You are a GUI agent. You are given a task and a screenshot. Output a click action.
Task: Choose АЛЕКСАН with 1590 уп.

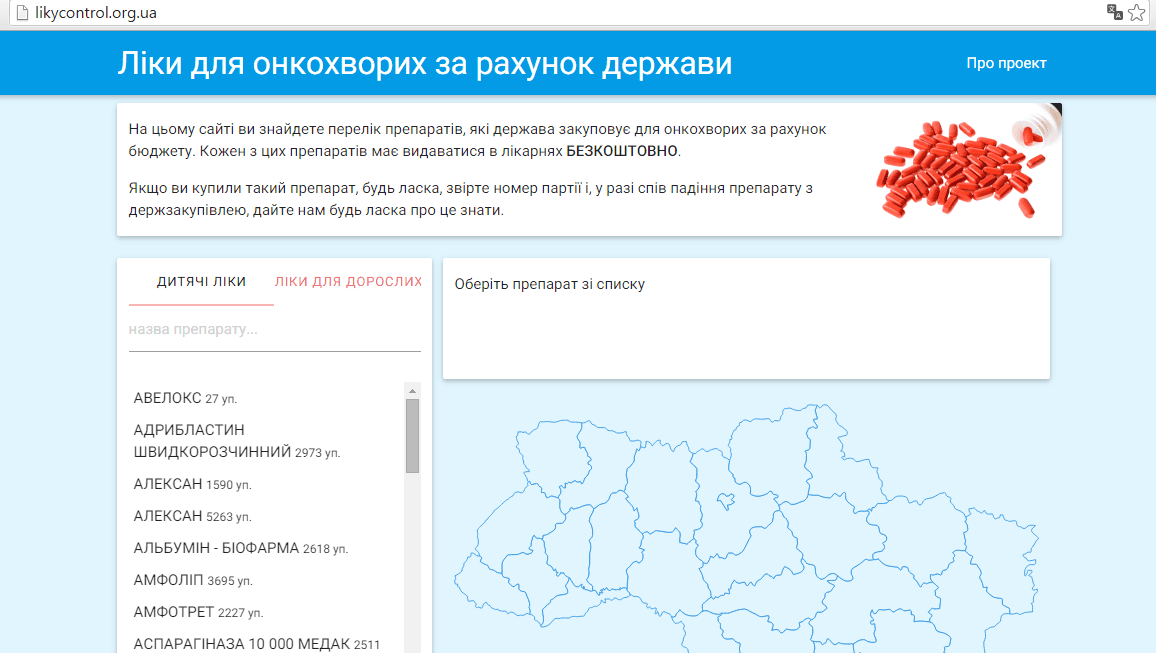click(192, 484)
